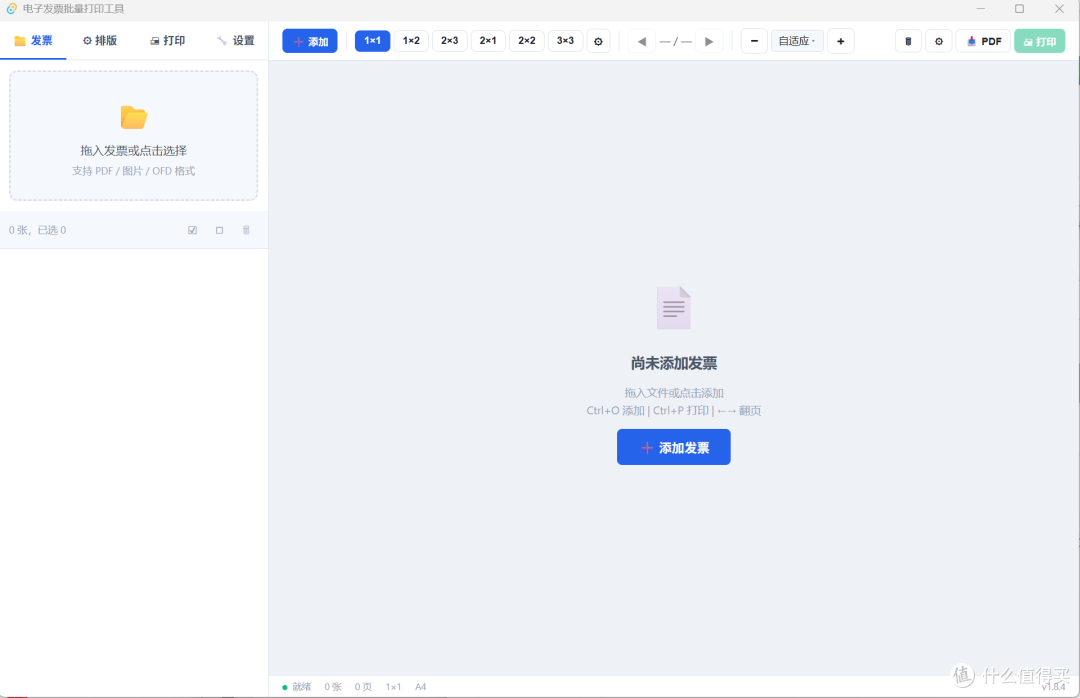Switch to the 排版 tab

(x=100, y=41)
